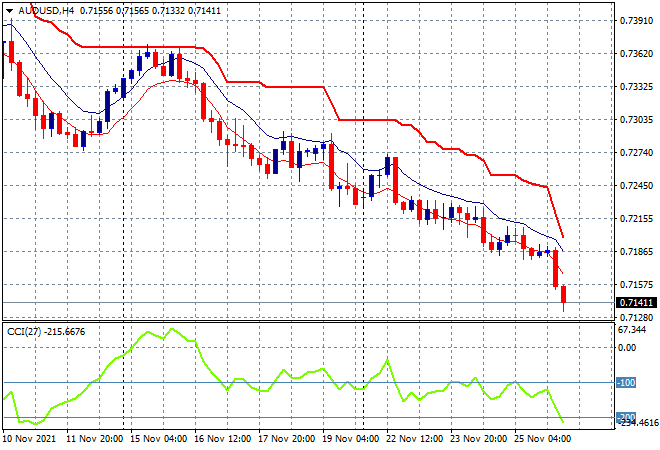Select the 16 Nov 12:00 time label
Viewport: 660px width, 450px height.
223,439
